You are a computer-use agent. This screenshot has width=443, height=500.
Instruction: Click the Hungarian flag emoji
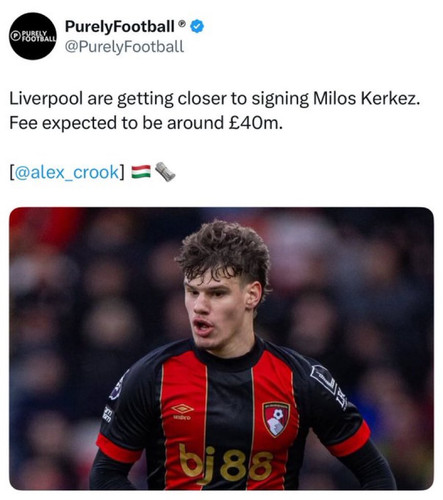point(141,172)
